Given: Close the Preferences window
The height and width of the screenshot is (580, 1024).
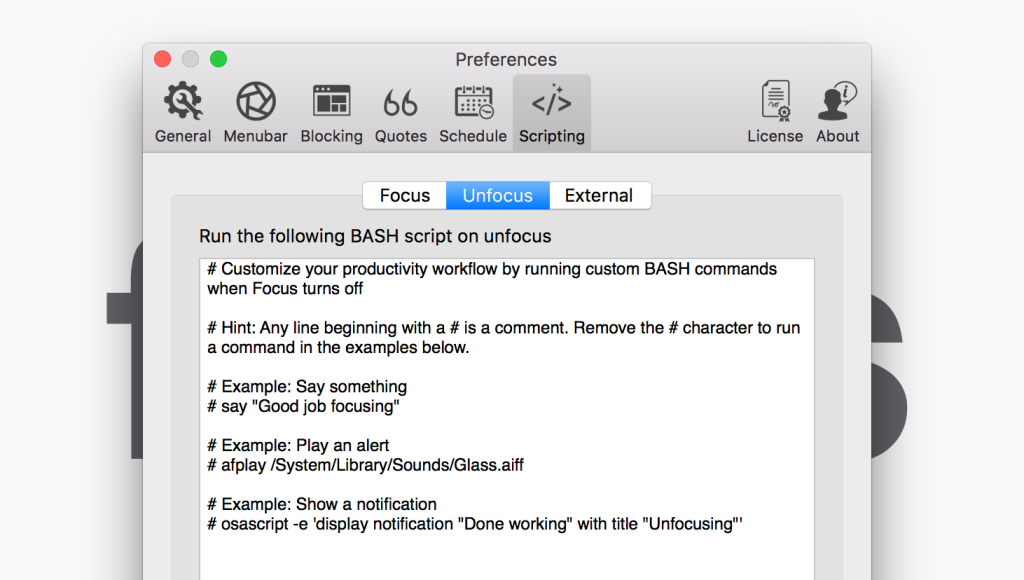Looking at the screenshot, I should (x=163, y=59).
